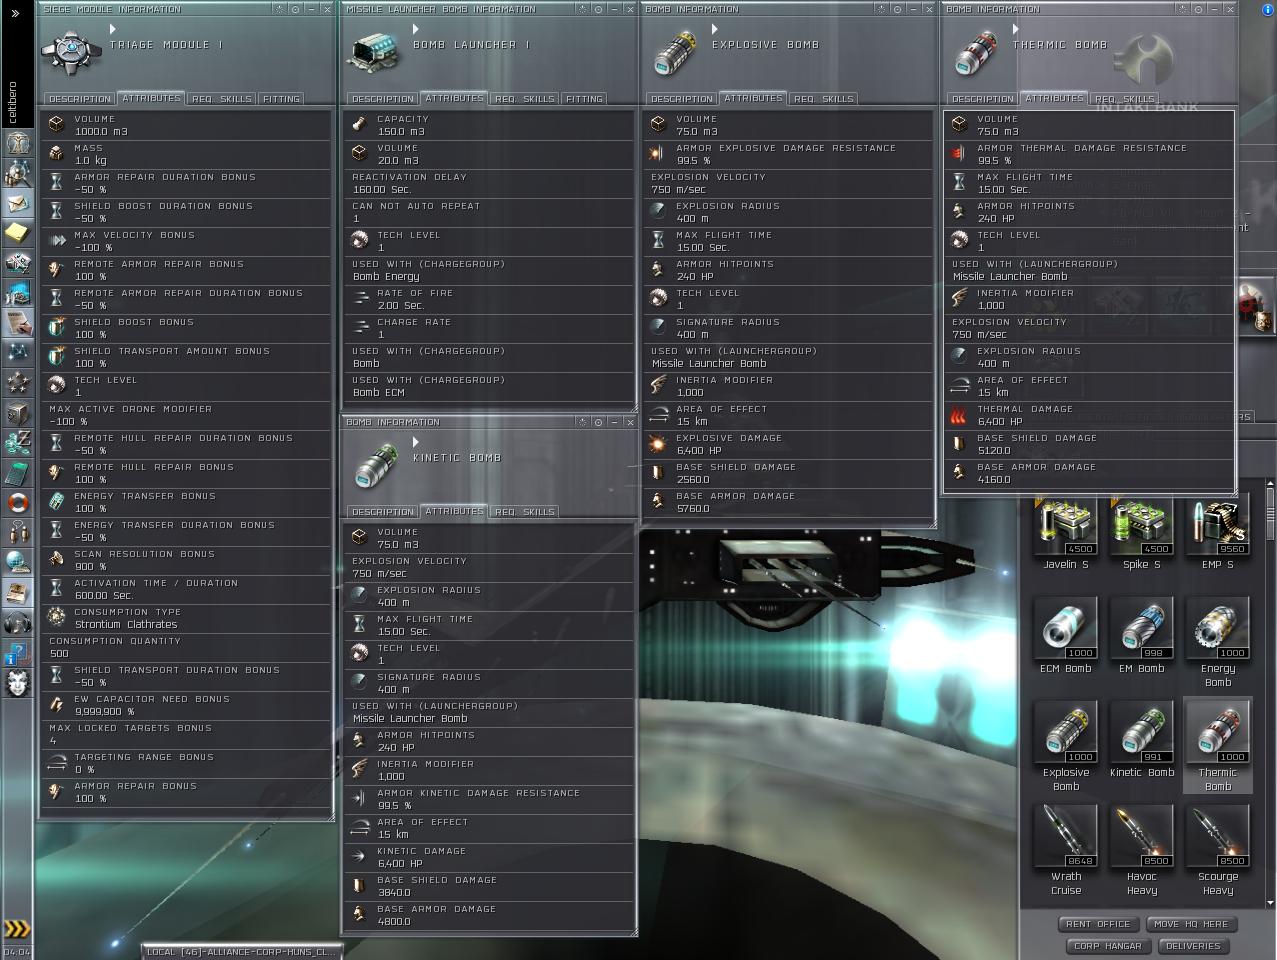Screen dimensions: 1277x960
Task: Open the arrow menu above Bomb Launcher I
Action: pos(416,29)
